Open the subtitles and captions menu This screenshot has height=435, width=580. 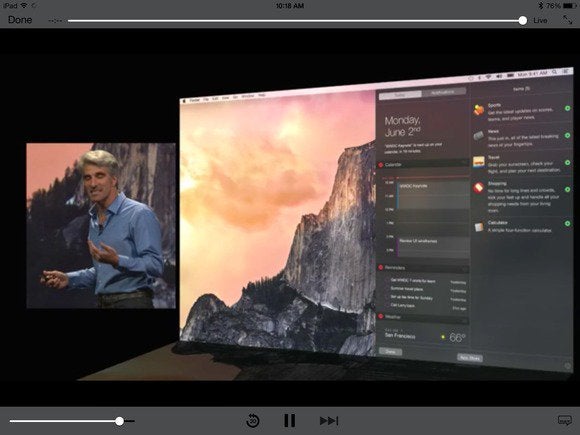pos(564,420)
